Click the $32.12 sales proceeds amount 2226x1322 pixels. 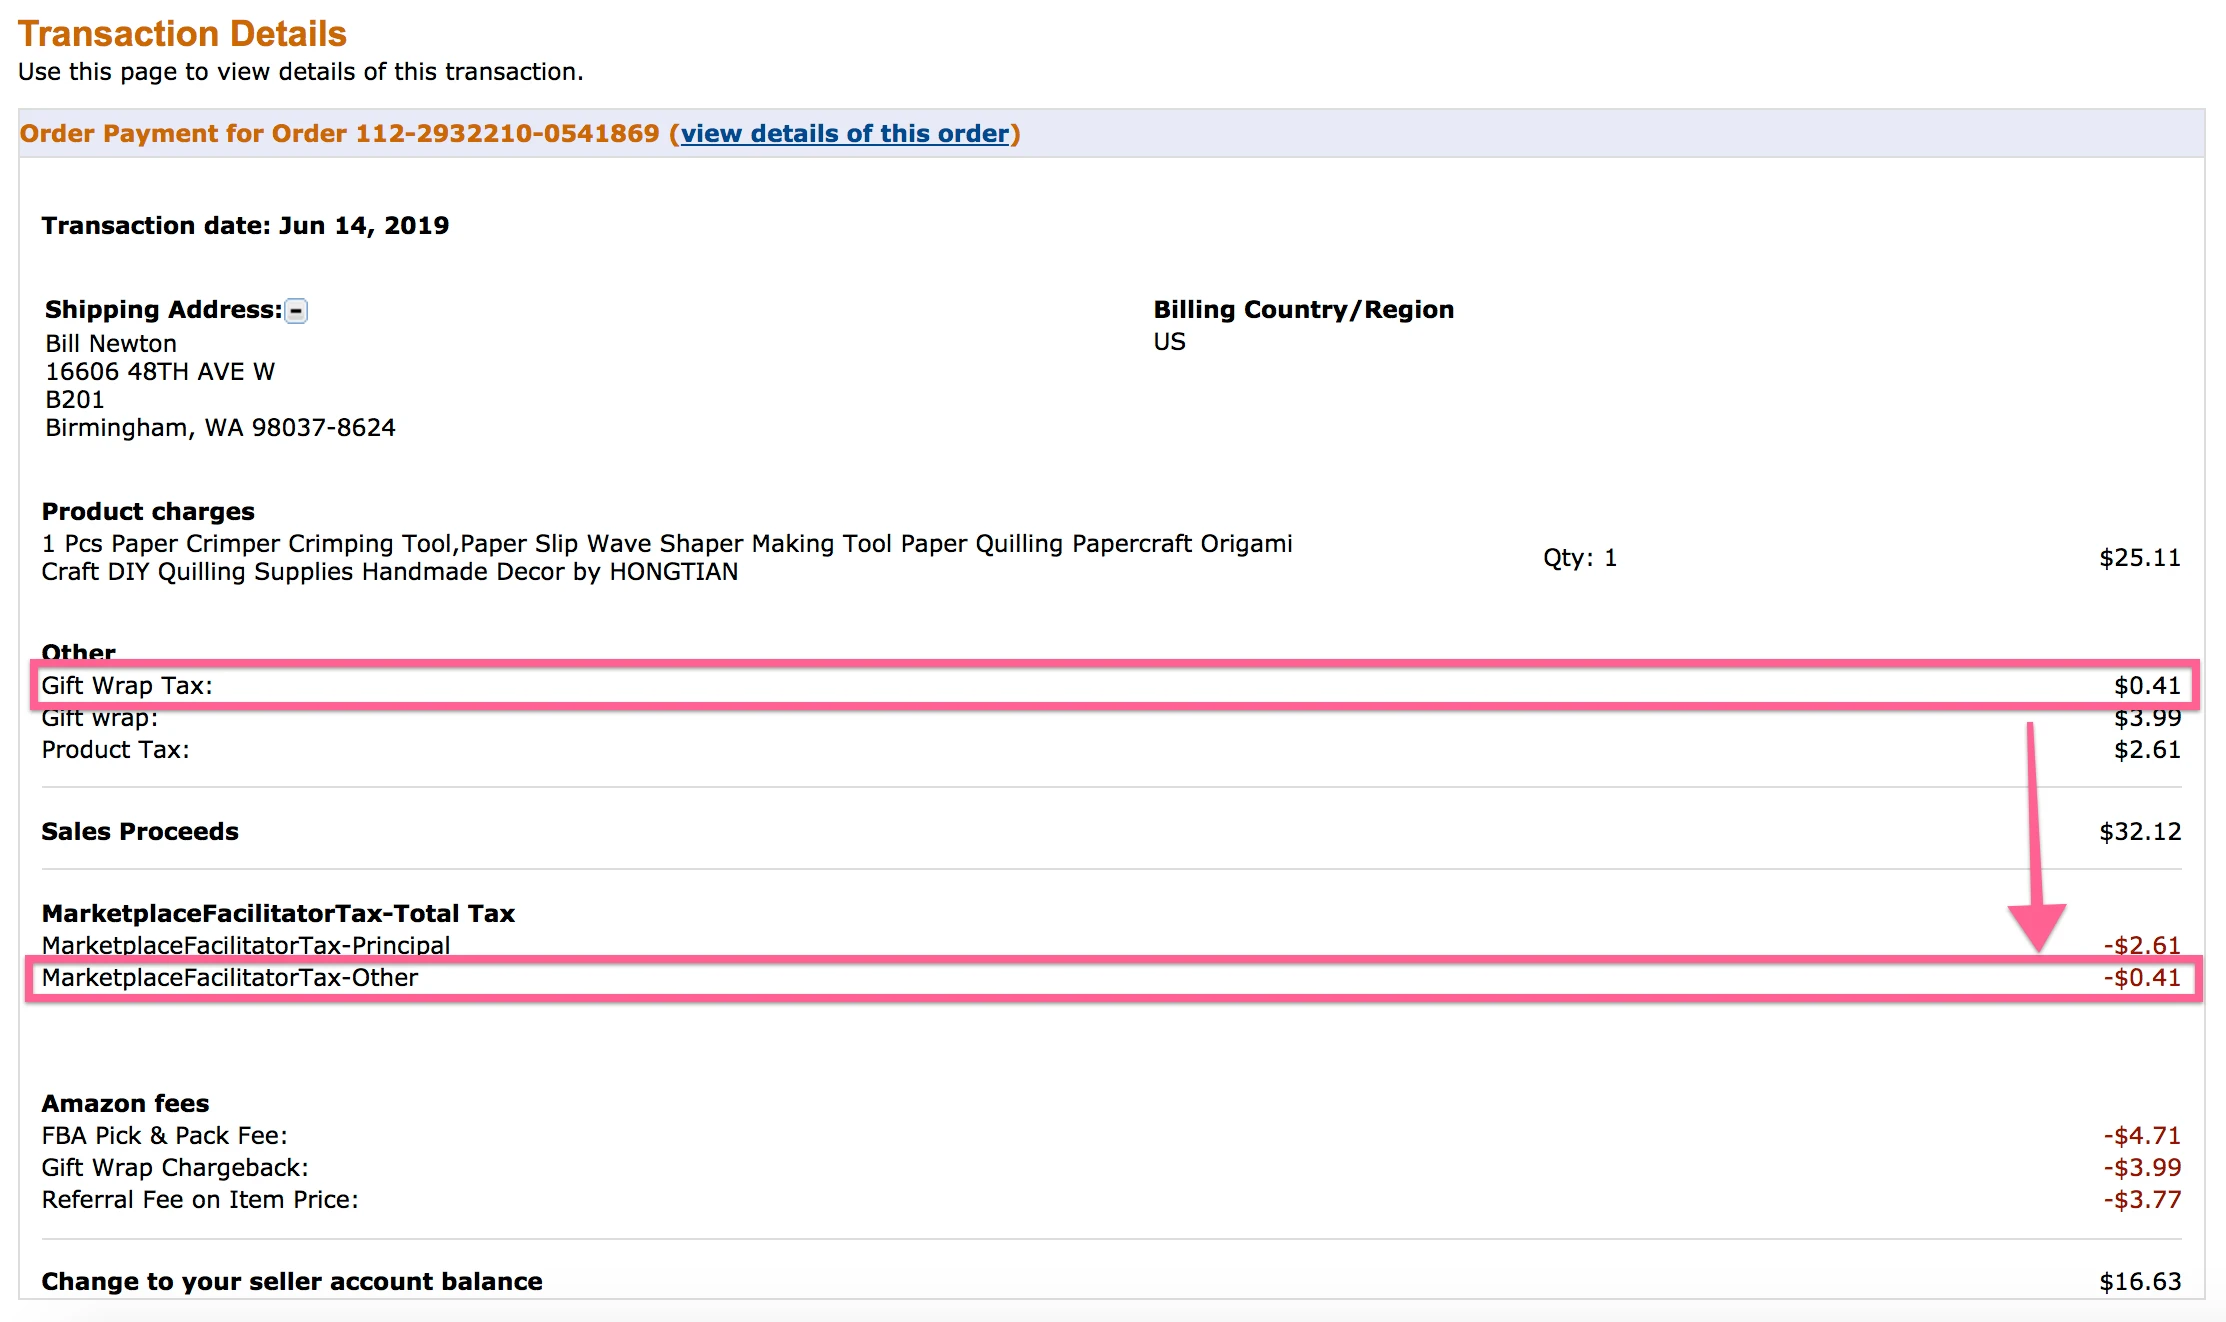click(x=2140, y=832)
